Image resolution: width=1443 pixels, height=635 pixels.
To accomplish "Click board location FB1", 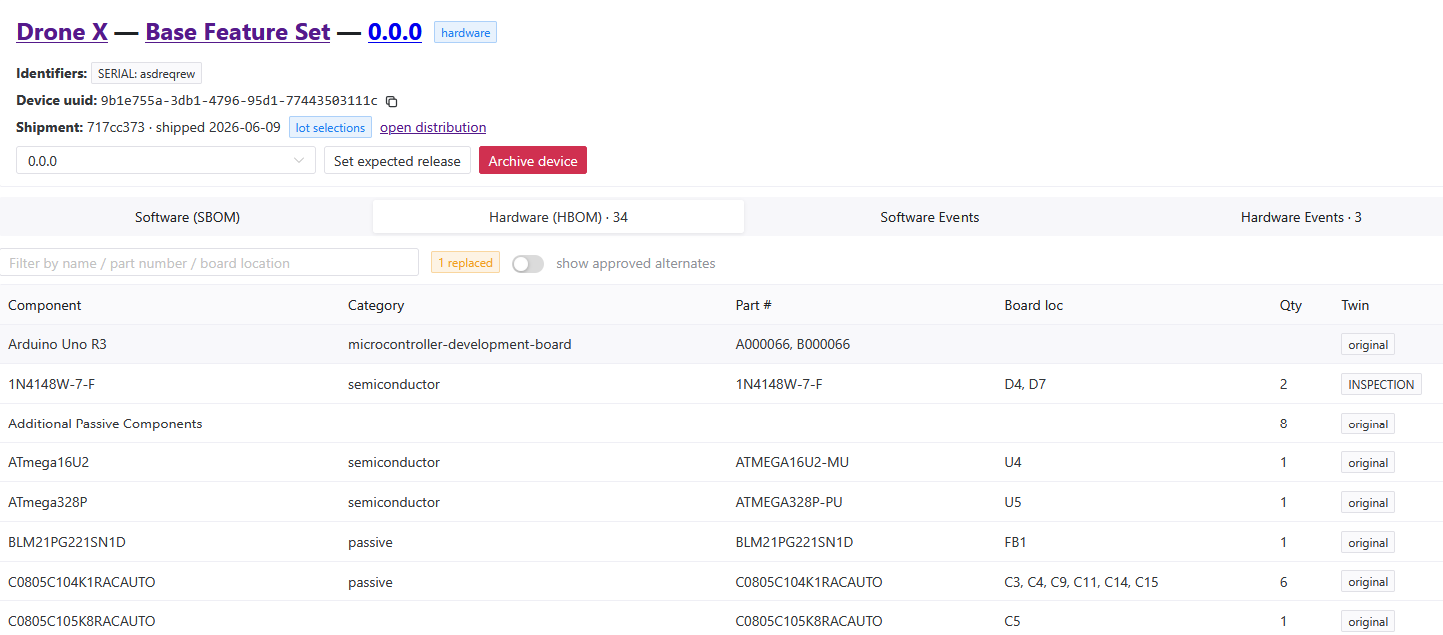I will coord(1015,542).
